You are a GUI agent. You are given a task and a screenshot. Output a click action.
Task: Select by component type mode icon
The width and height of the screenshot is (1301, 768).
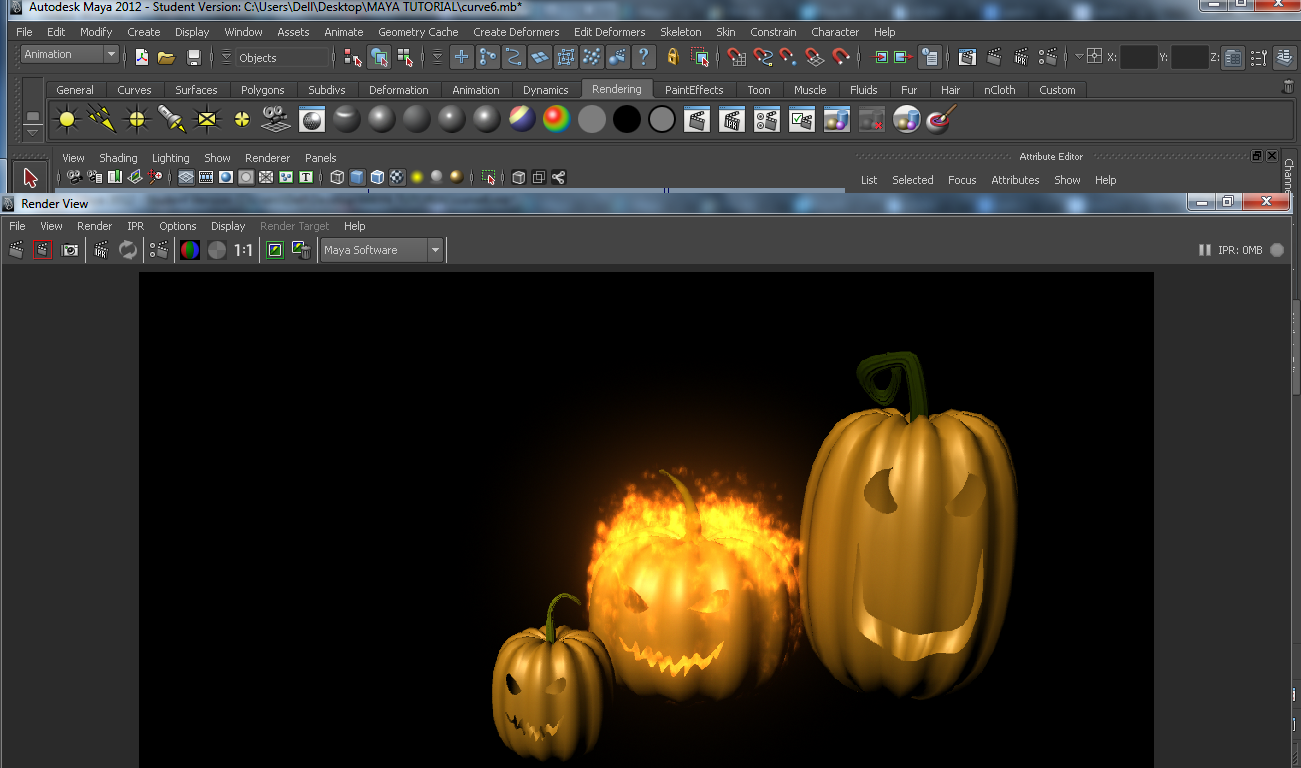click(405, 57)
